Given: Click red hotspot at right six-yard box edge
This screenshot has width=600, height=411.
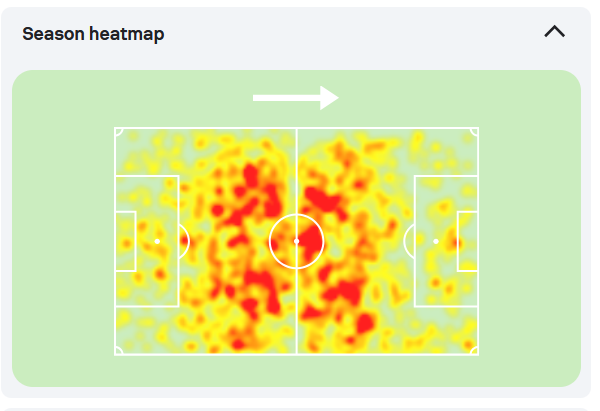Looking at the screenshot, I should [456, 243].
